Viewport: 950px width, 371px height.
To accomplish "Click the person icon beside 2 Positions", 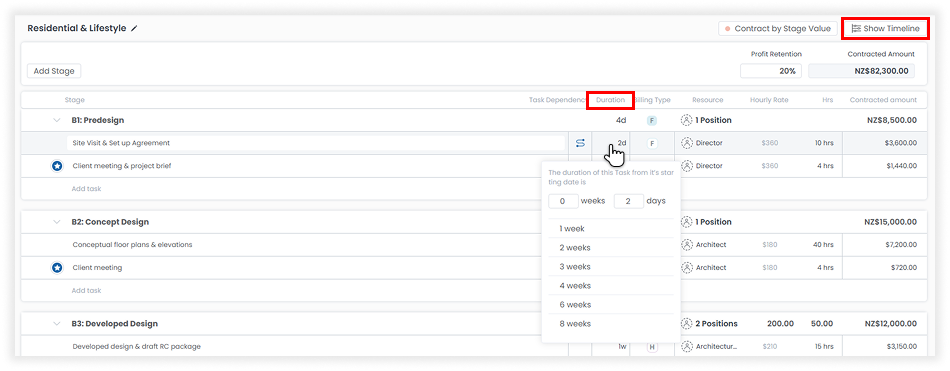I will pyautogui.click(x=686, y=324).
